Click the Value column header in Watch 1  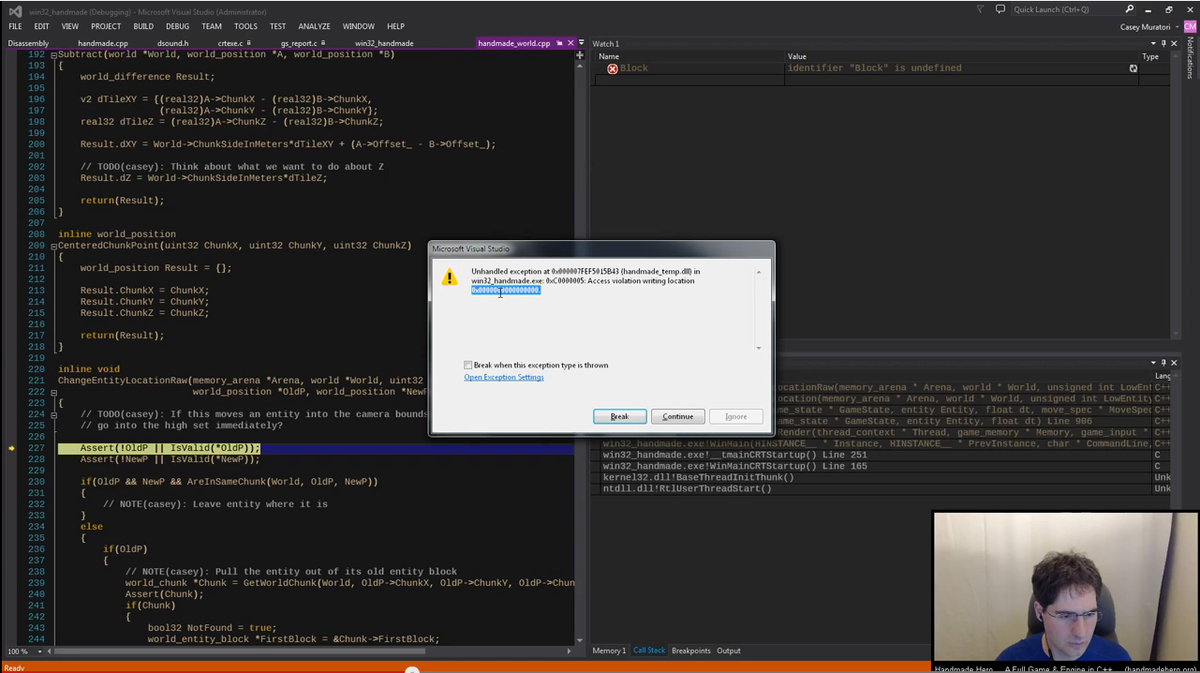point(962,56)
